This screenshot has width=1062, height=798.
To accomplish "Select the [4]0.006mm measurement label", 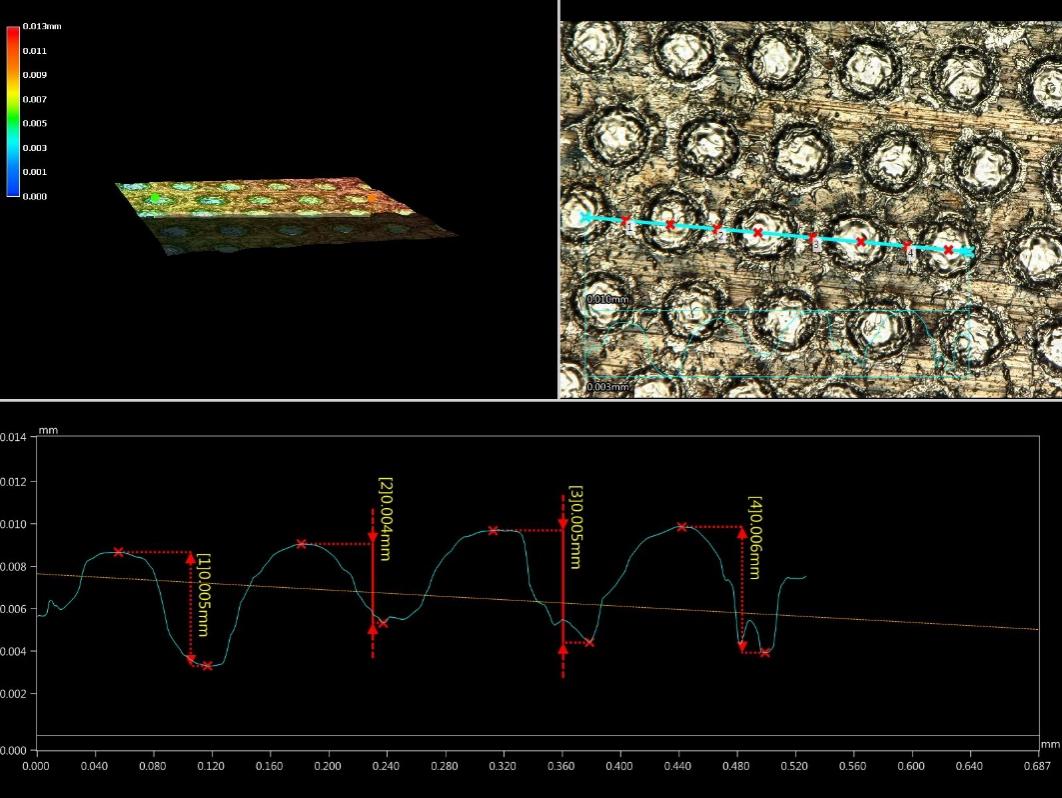I will click(754, 538).
